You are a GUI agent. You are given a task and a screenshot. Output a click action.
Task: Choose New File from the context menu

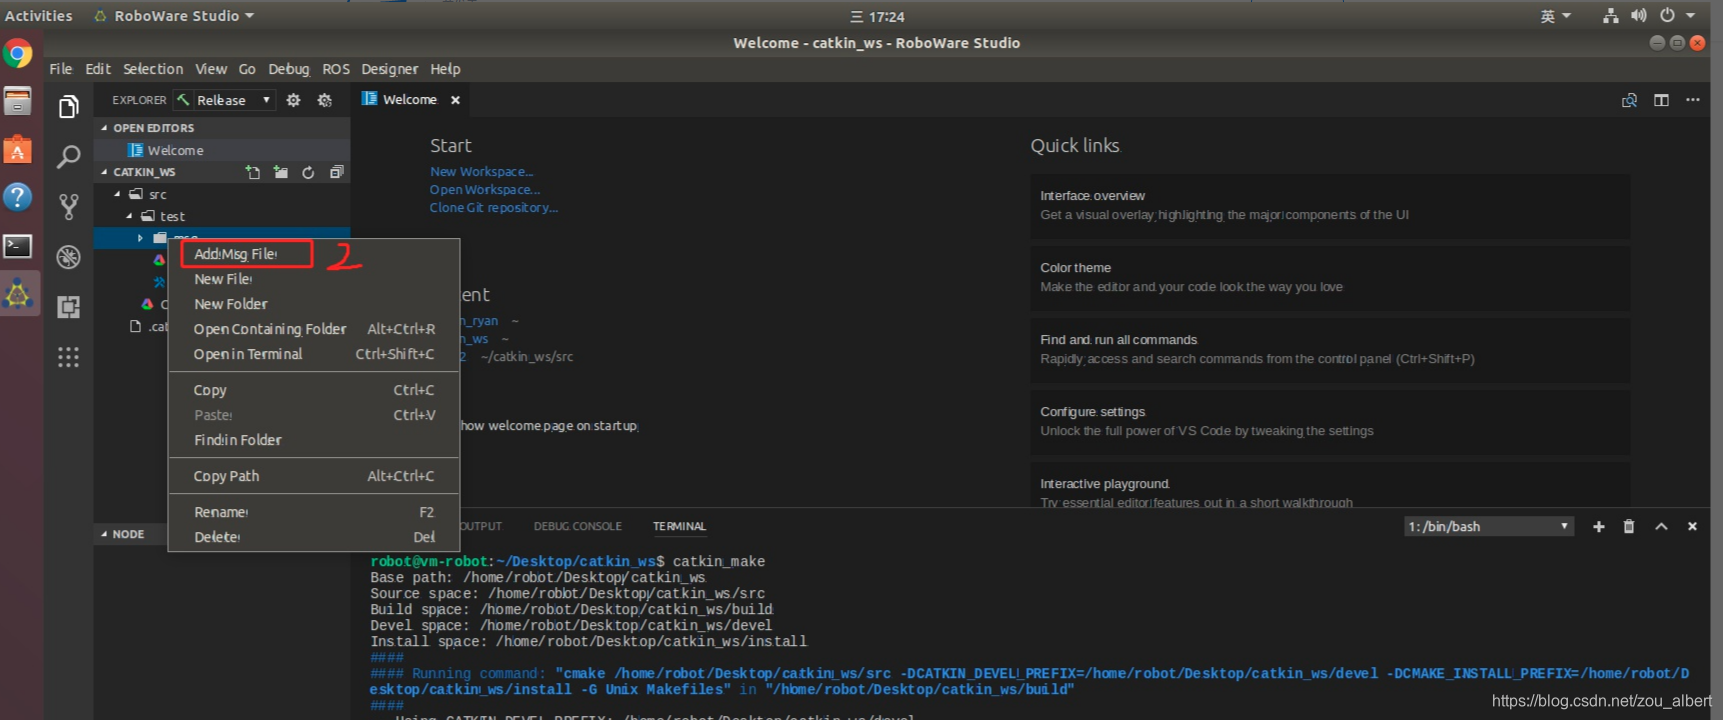point(313,279)
